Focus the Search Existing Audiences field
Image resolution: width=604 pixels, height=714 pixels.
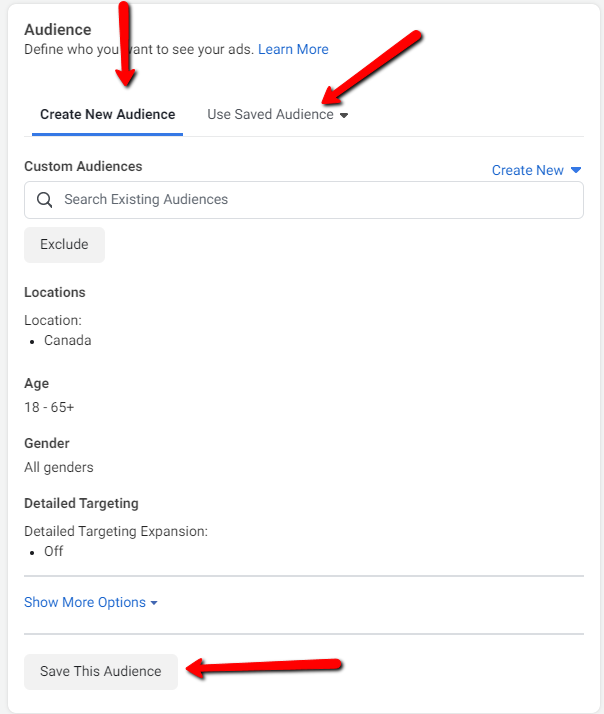click(x=310, y=200)
